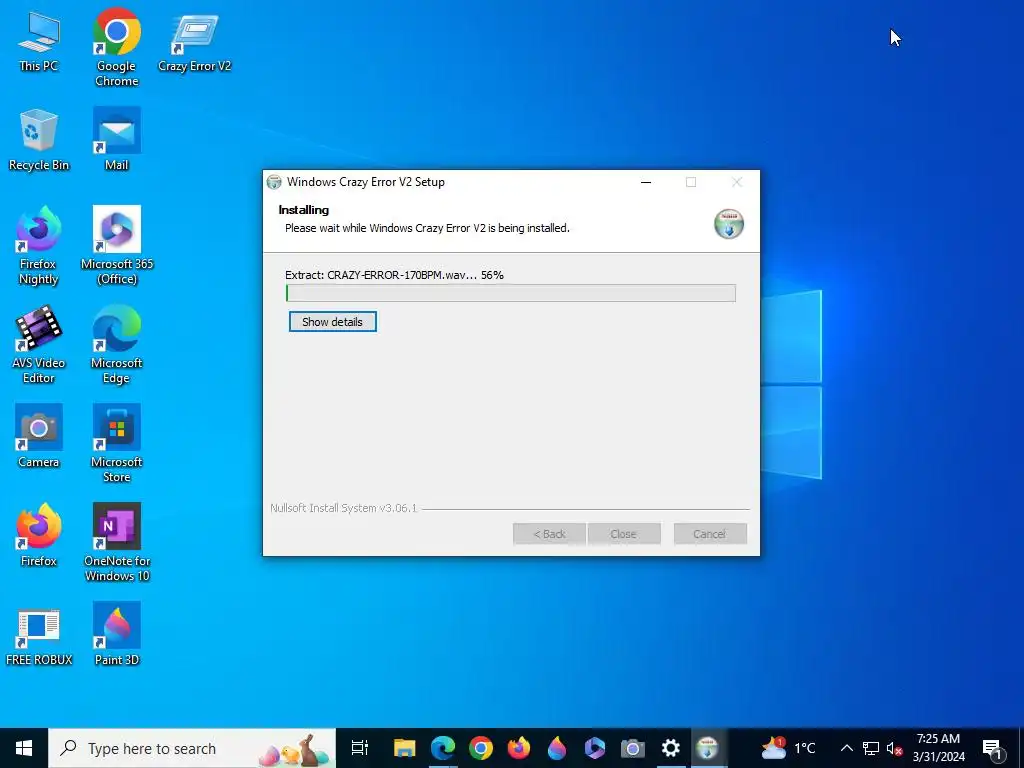Select AVS Video Editor desktop icon
Screen dimensions: 1024x768
(x=39, y=345)
